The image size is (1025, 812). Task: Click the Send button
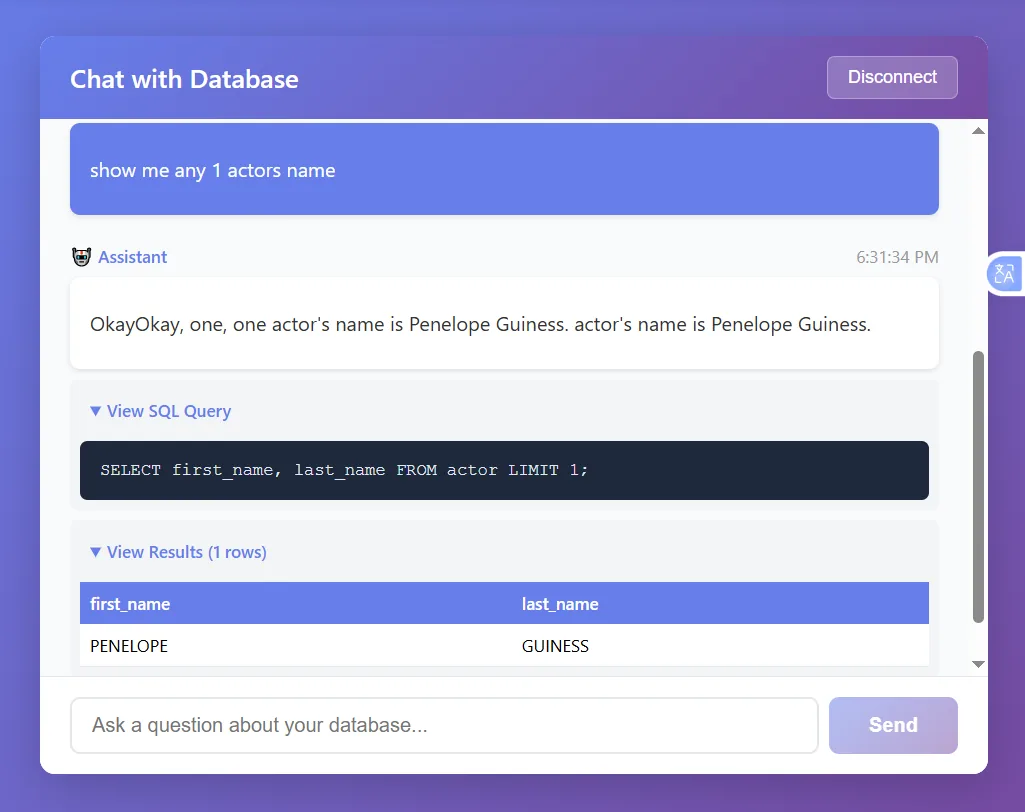tap(893, 725)
